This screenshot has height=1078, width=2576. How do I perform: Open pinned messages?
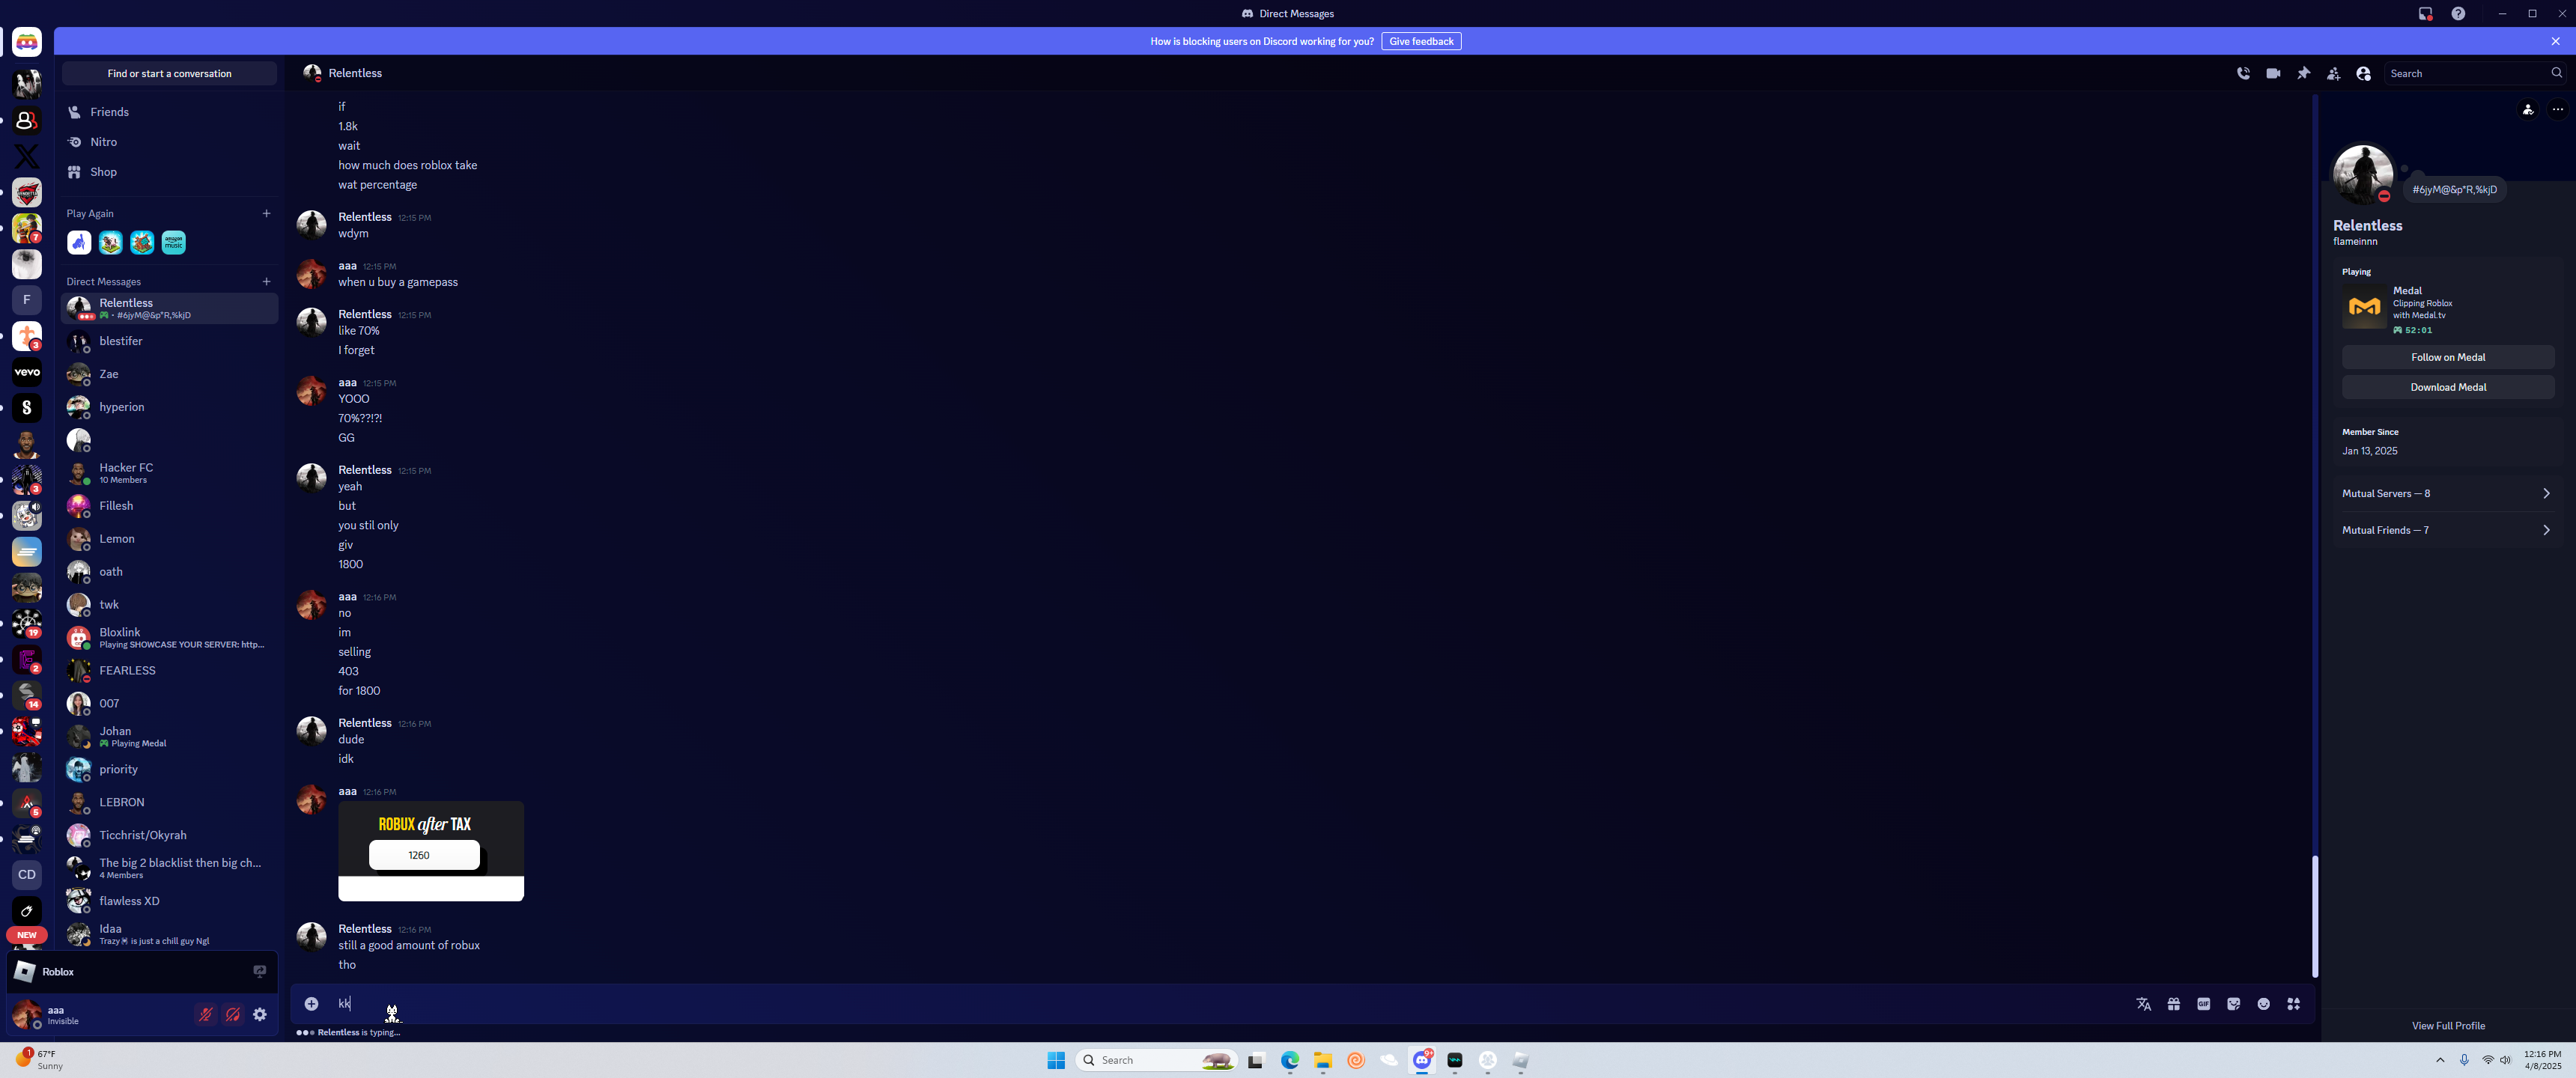[x=2303, y=73]
